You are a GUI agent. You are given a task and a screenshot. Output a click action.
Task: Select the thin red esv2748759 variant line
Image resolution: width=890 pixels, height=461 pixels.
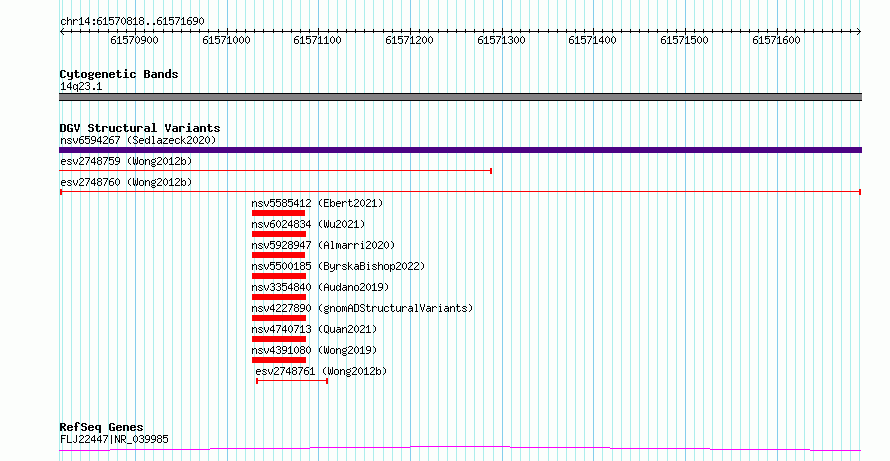275,171
